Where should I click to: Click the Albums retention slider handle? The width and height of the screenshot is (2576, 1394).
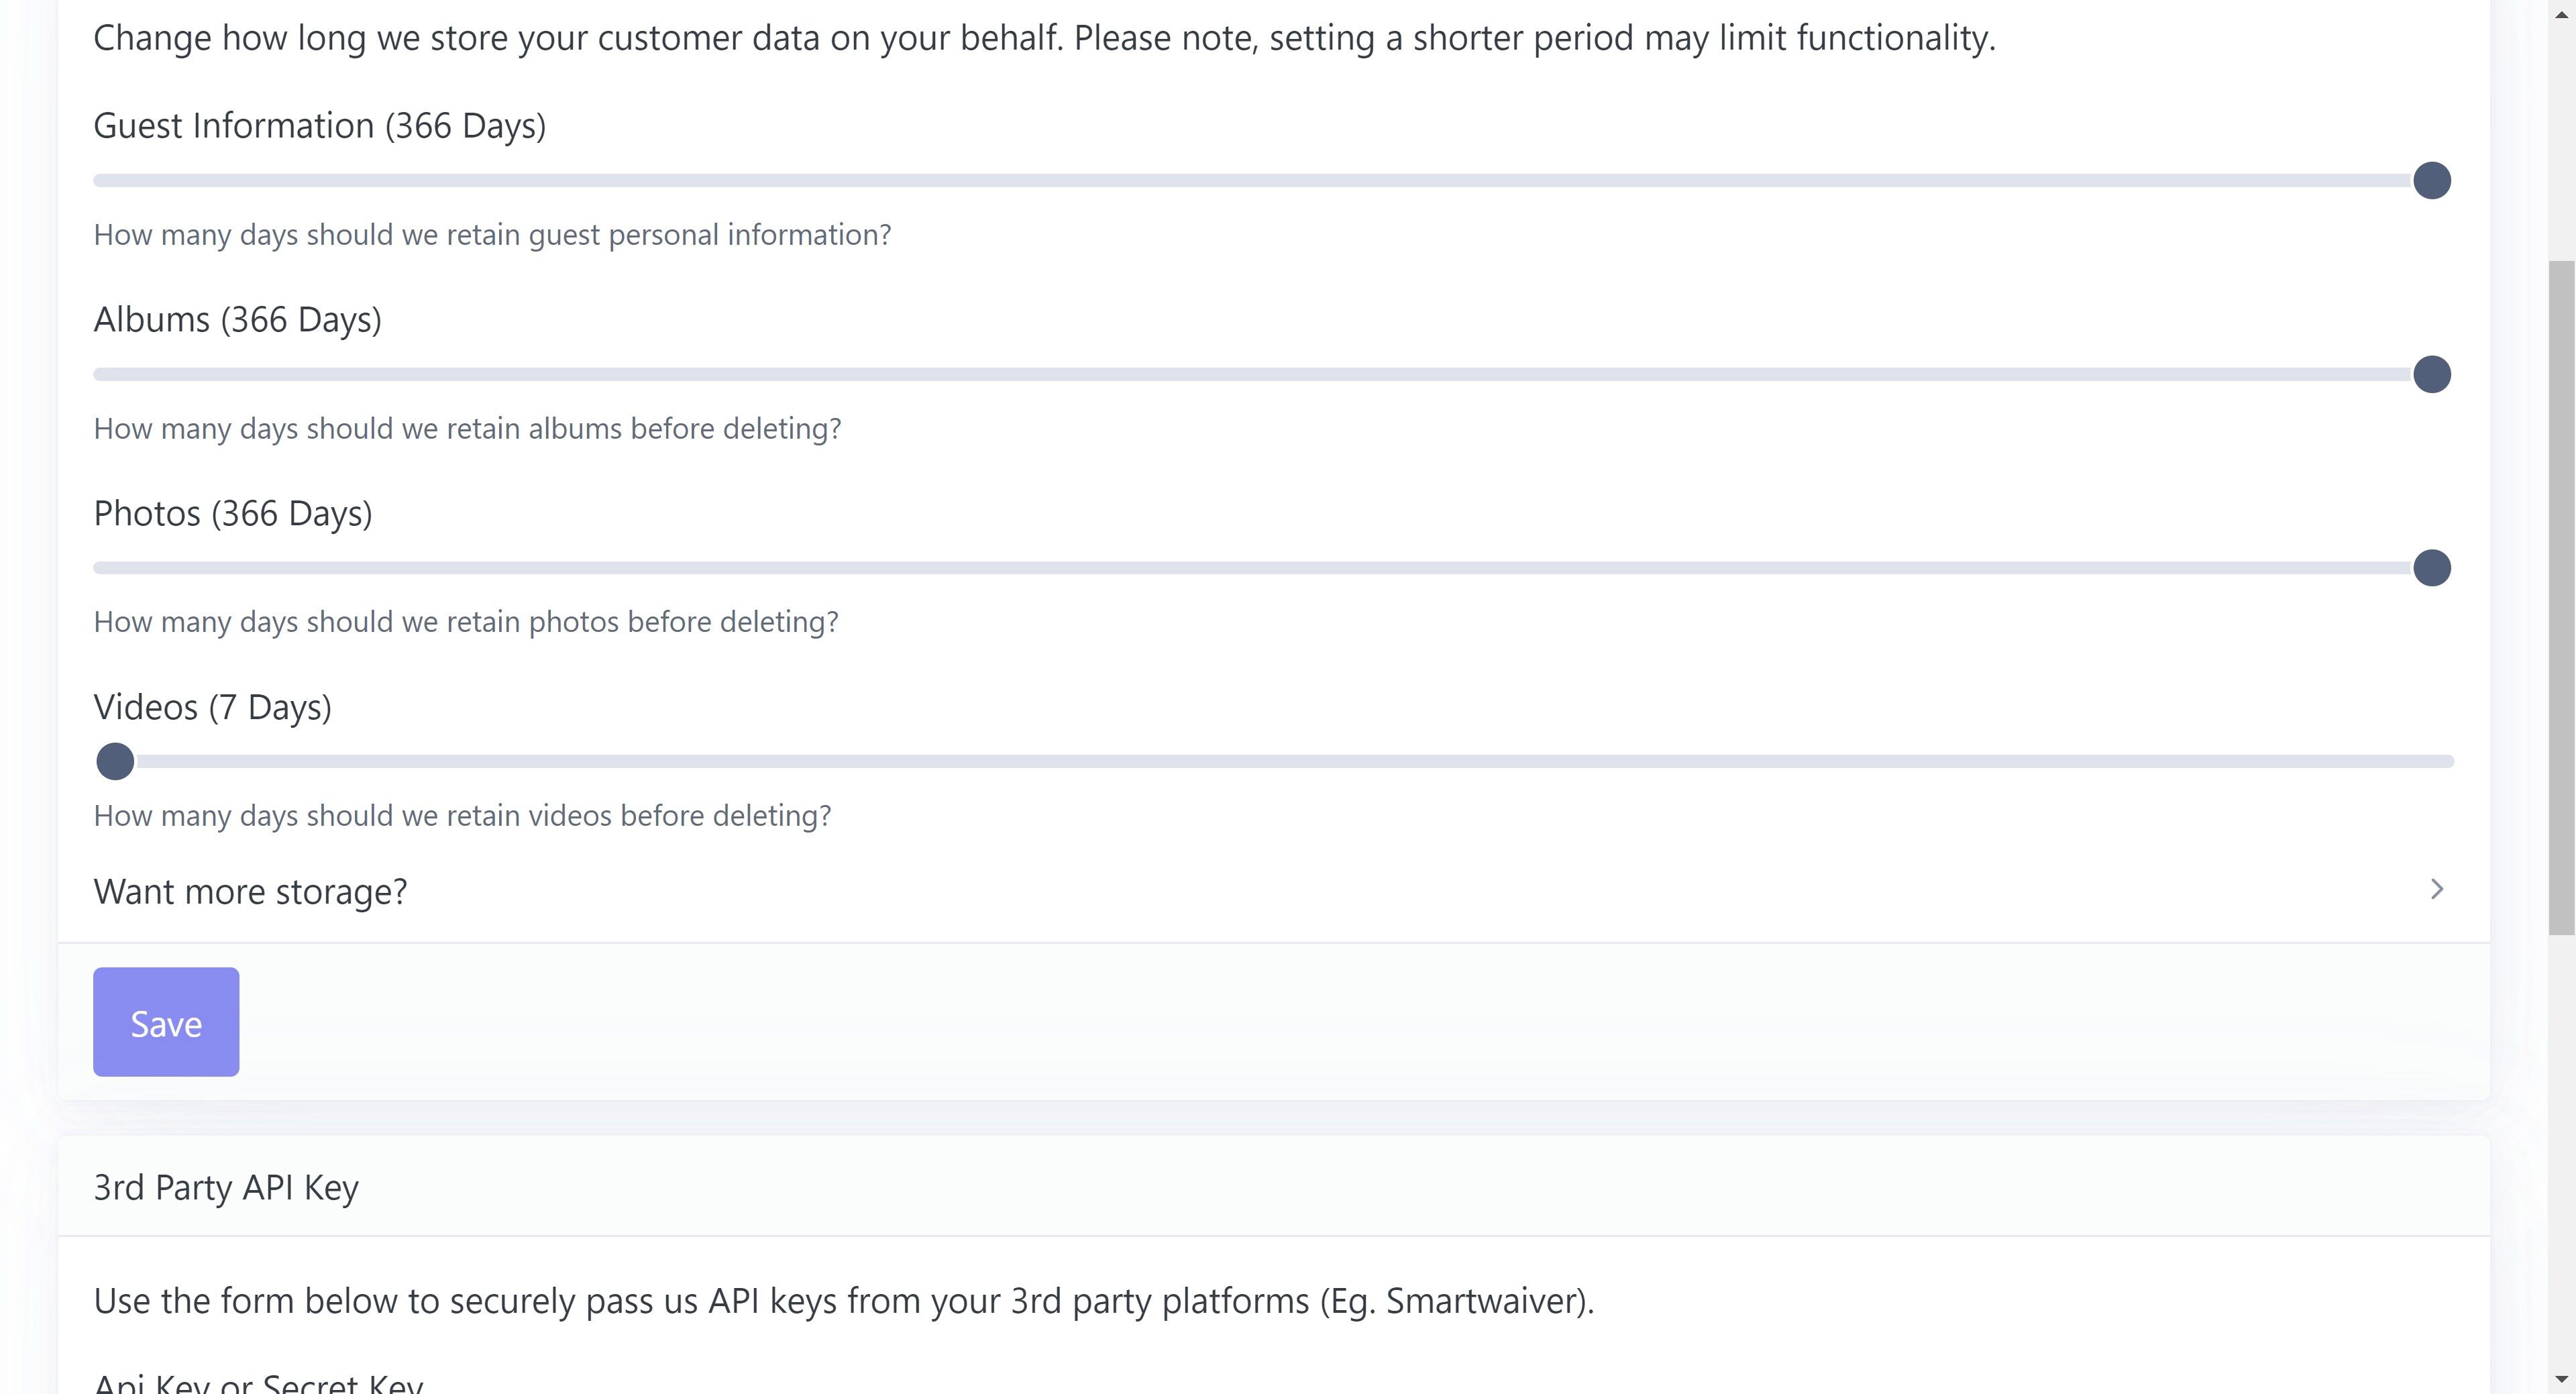pyautogui.click(x=2431, y=375)
